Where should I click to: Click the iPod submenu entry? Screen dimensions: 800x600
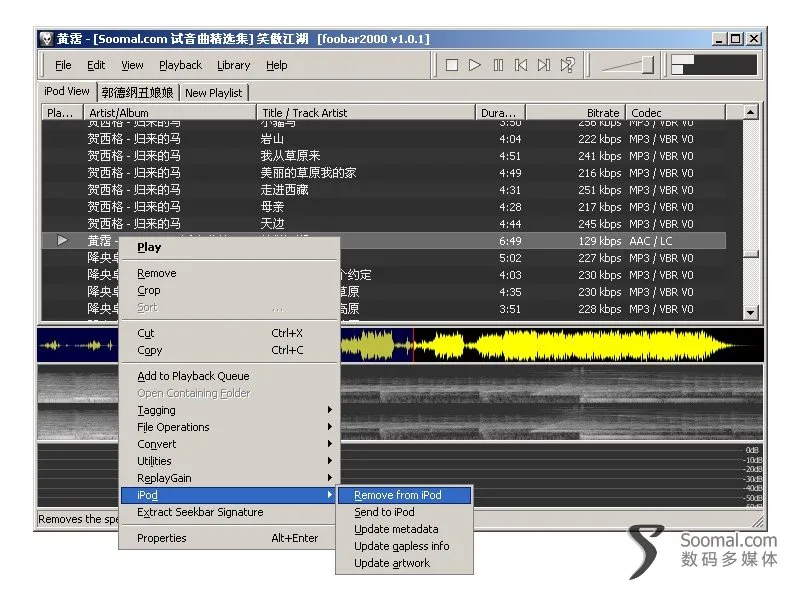[230, 495]
